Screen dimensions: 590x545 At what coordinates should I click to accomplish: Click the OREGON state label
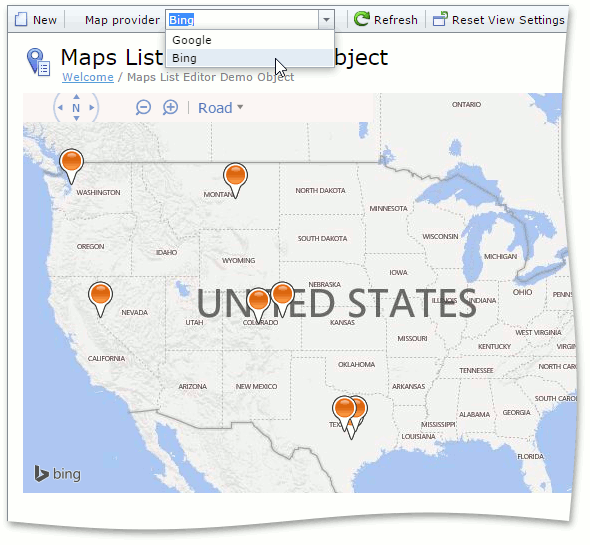pos(90,247)
